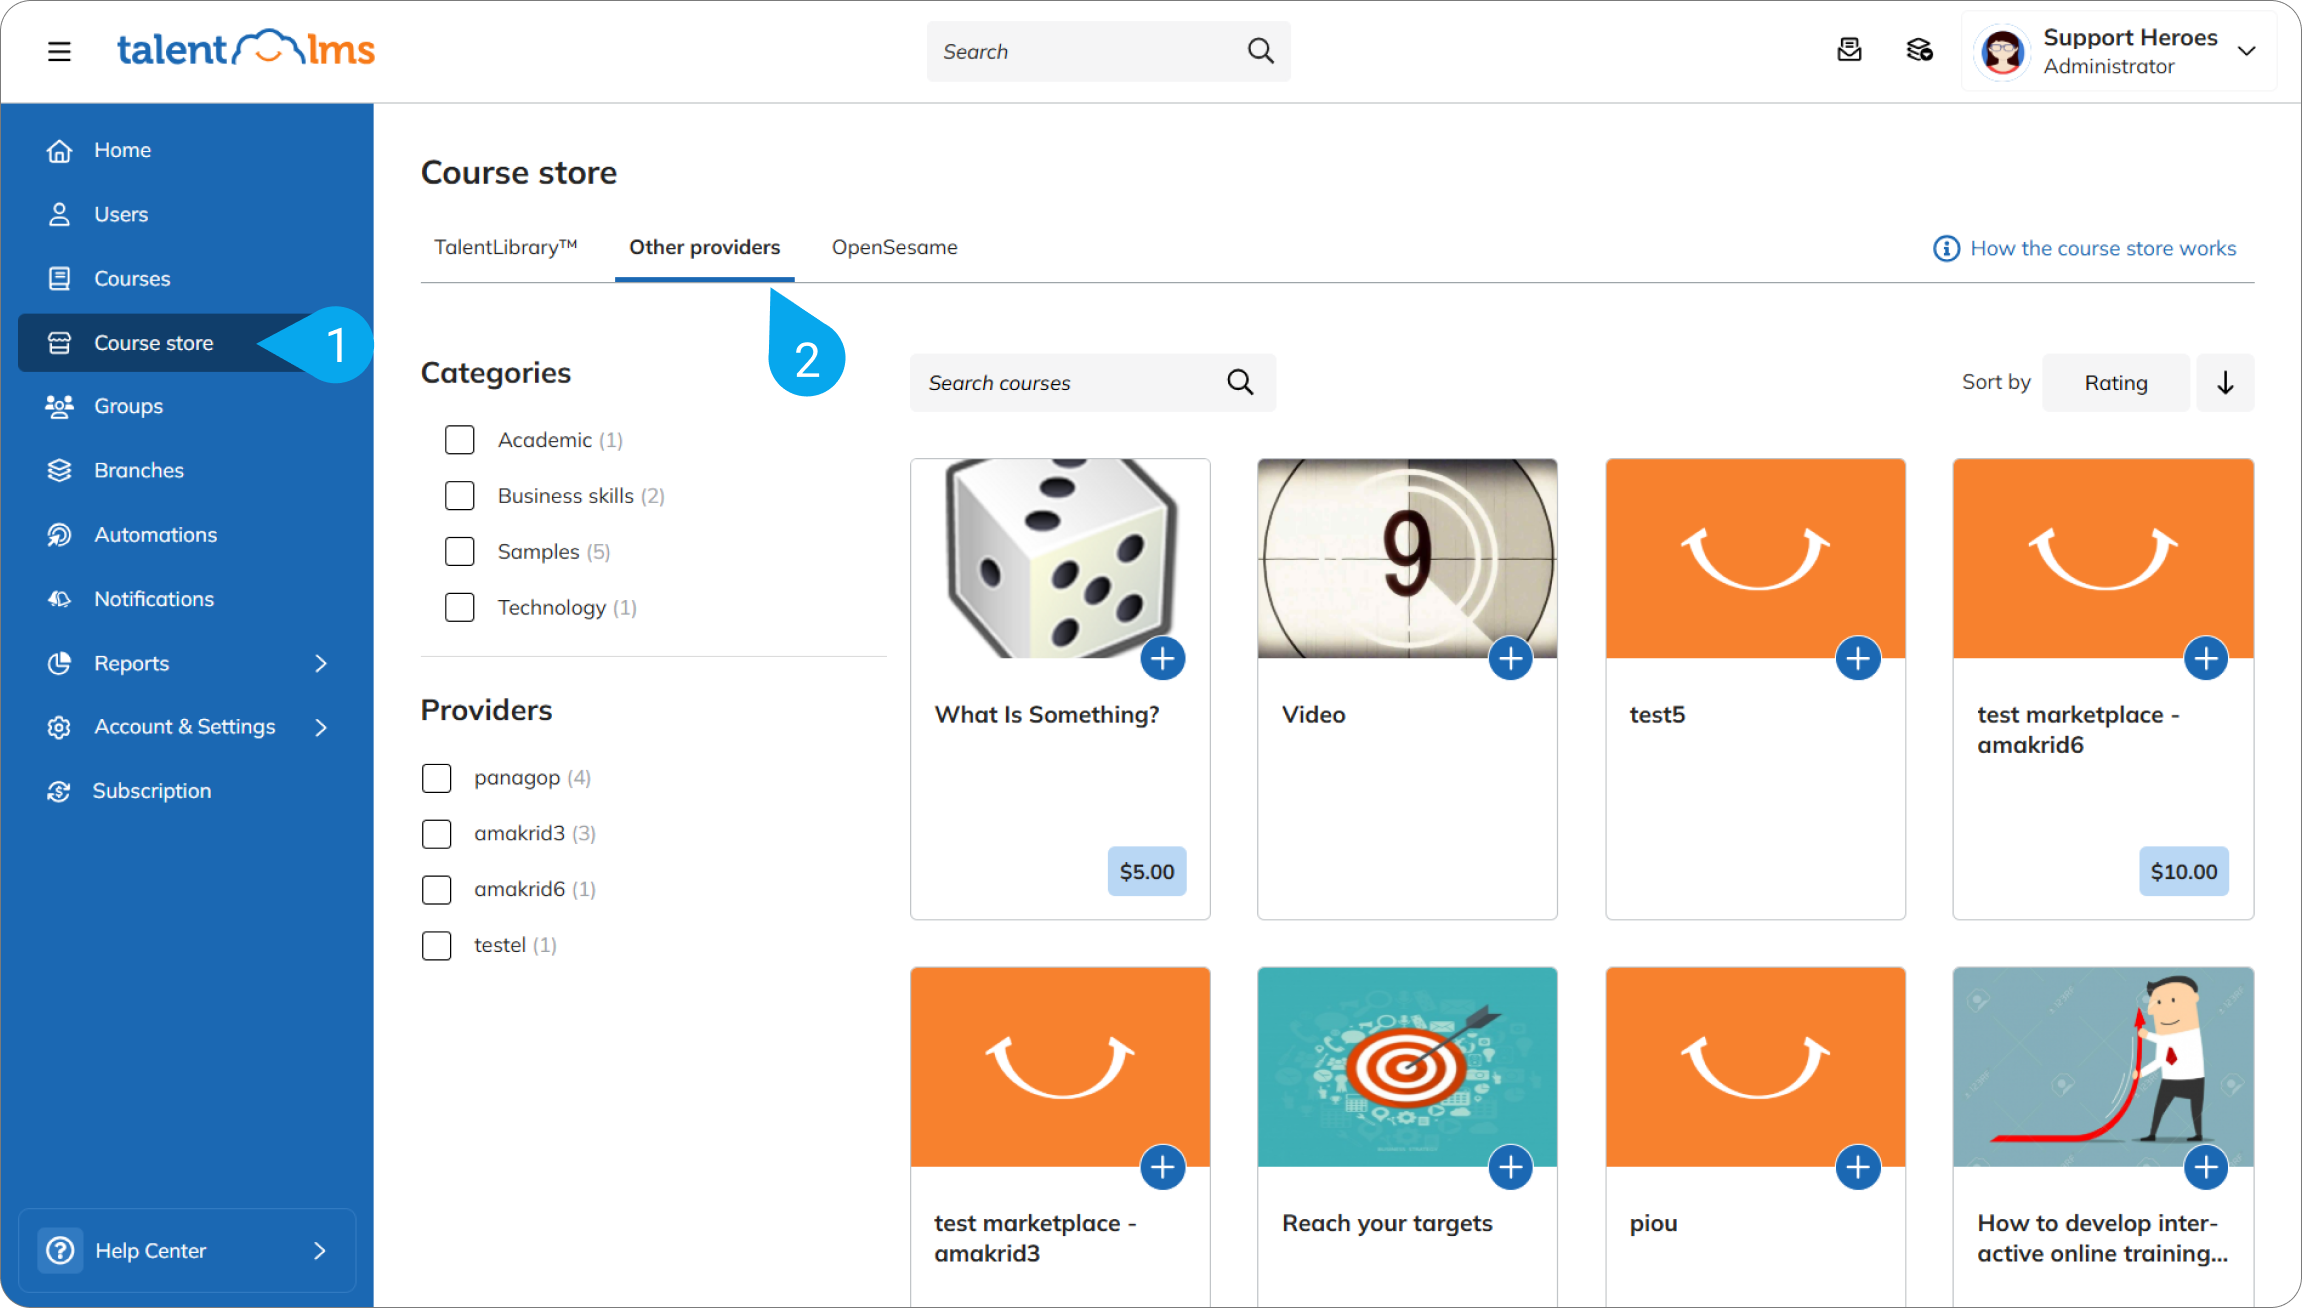This screenshot has width=2302, height=1308.
Task: Open the What Is Something? title
Action: (x=1047, y=714)
